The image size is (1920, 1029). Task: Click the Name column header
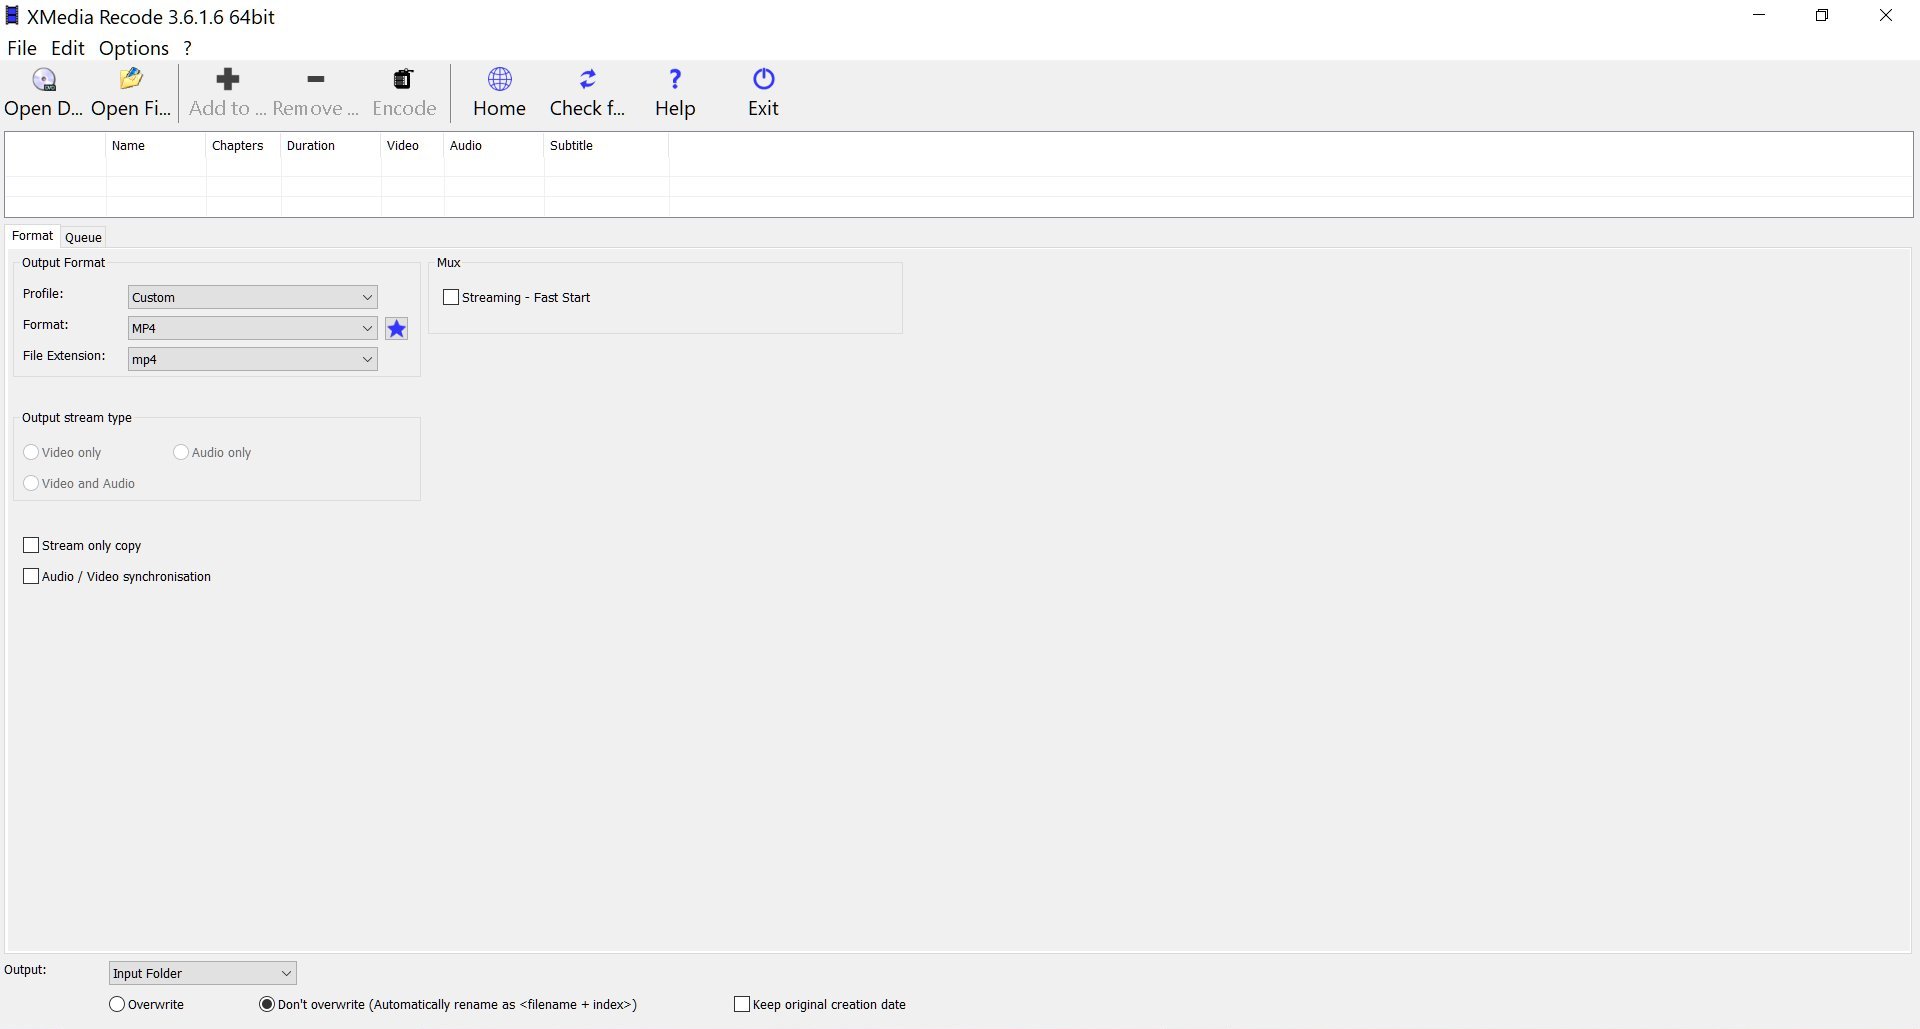pos(156,146)
